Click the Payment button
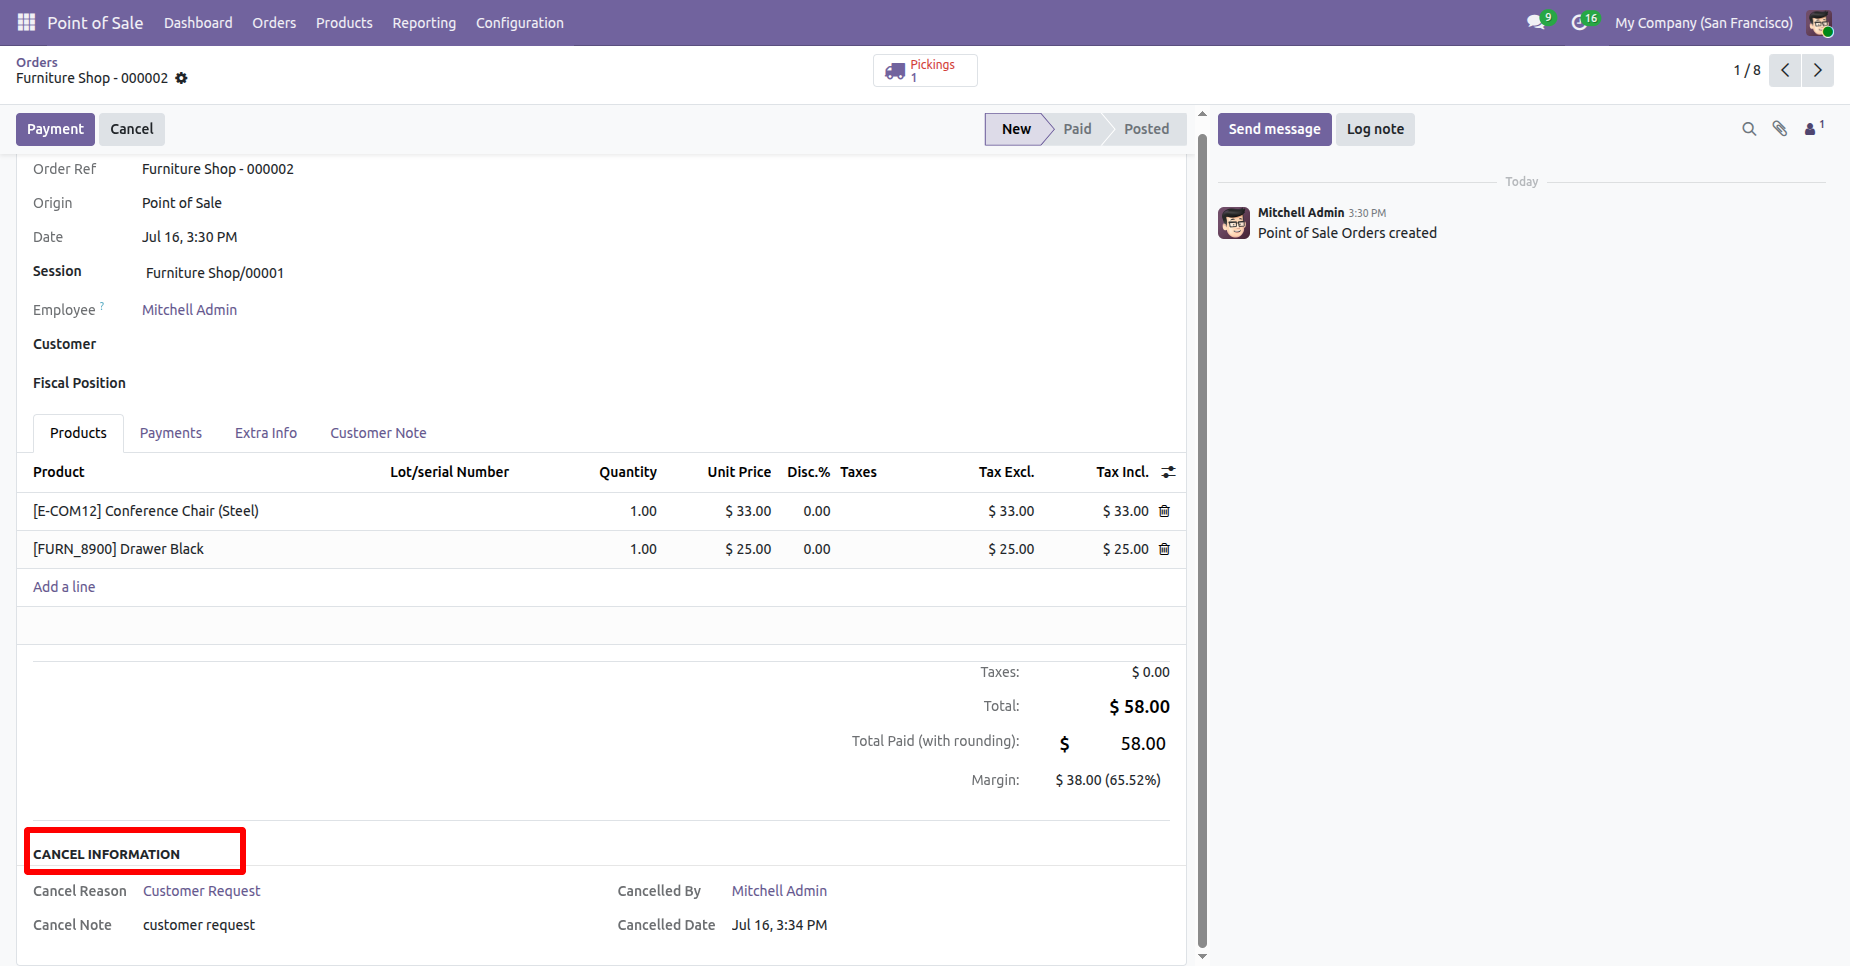This screenshot has width=1850, height=966. click(x=55, y=129)
